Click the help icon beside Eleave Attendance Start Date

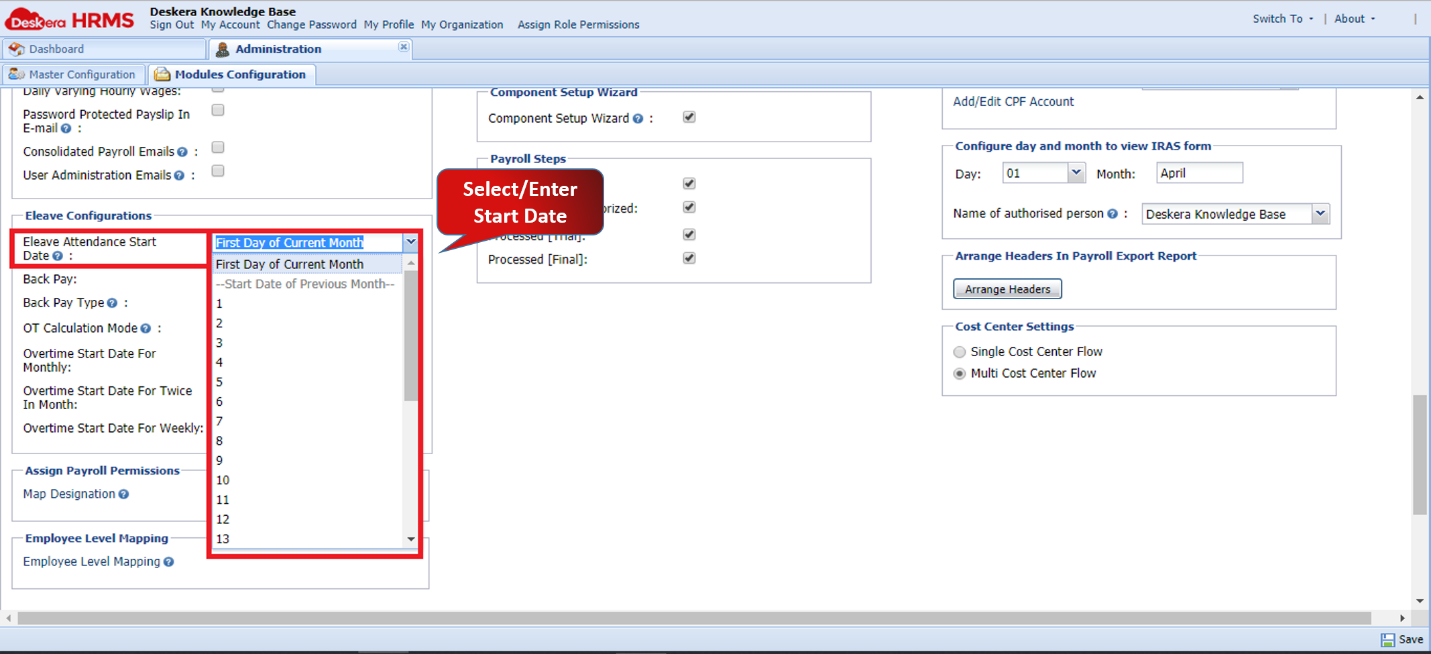tap(57, 256)
